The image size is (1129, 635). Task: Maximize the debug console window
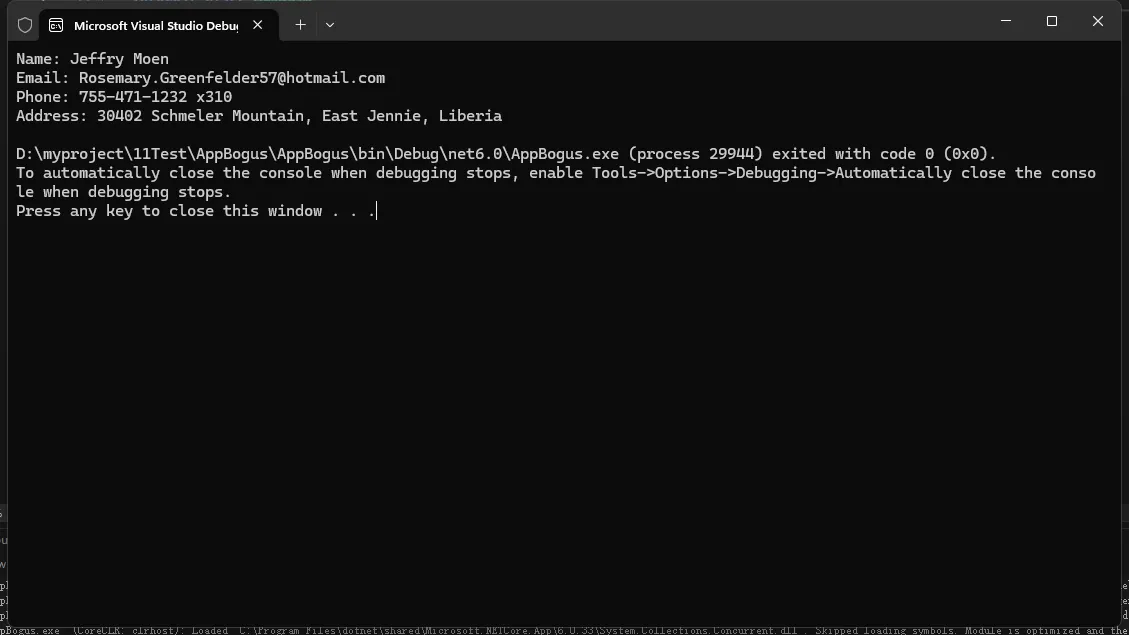pos(1051,21)
